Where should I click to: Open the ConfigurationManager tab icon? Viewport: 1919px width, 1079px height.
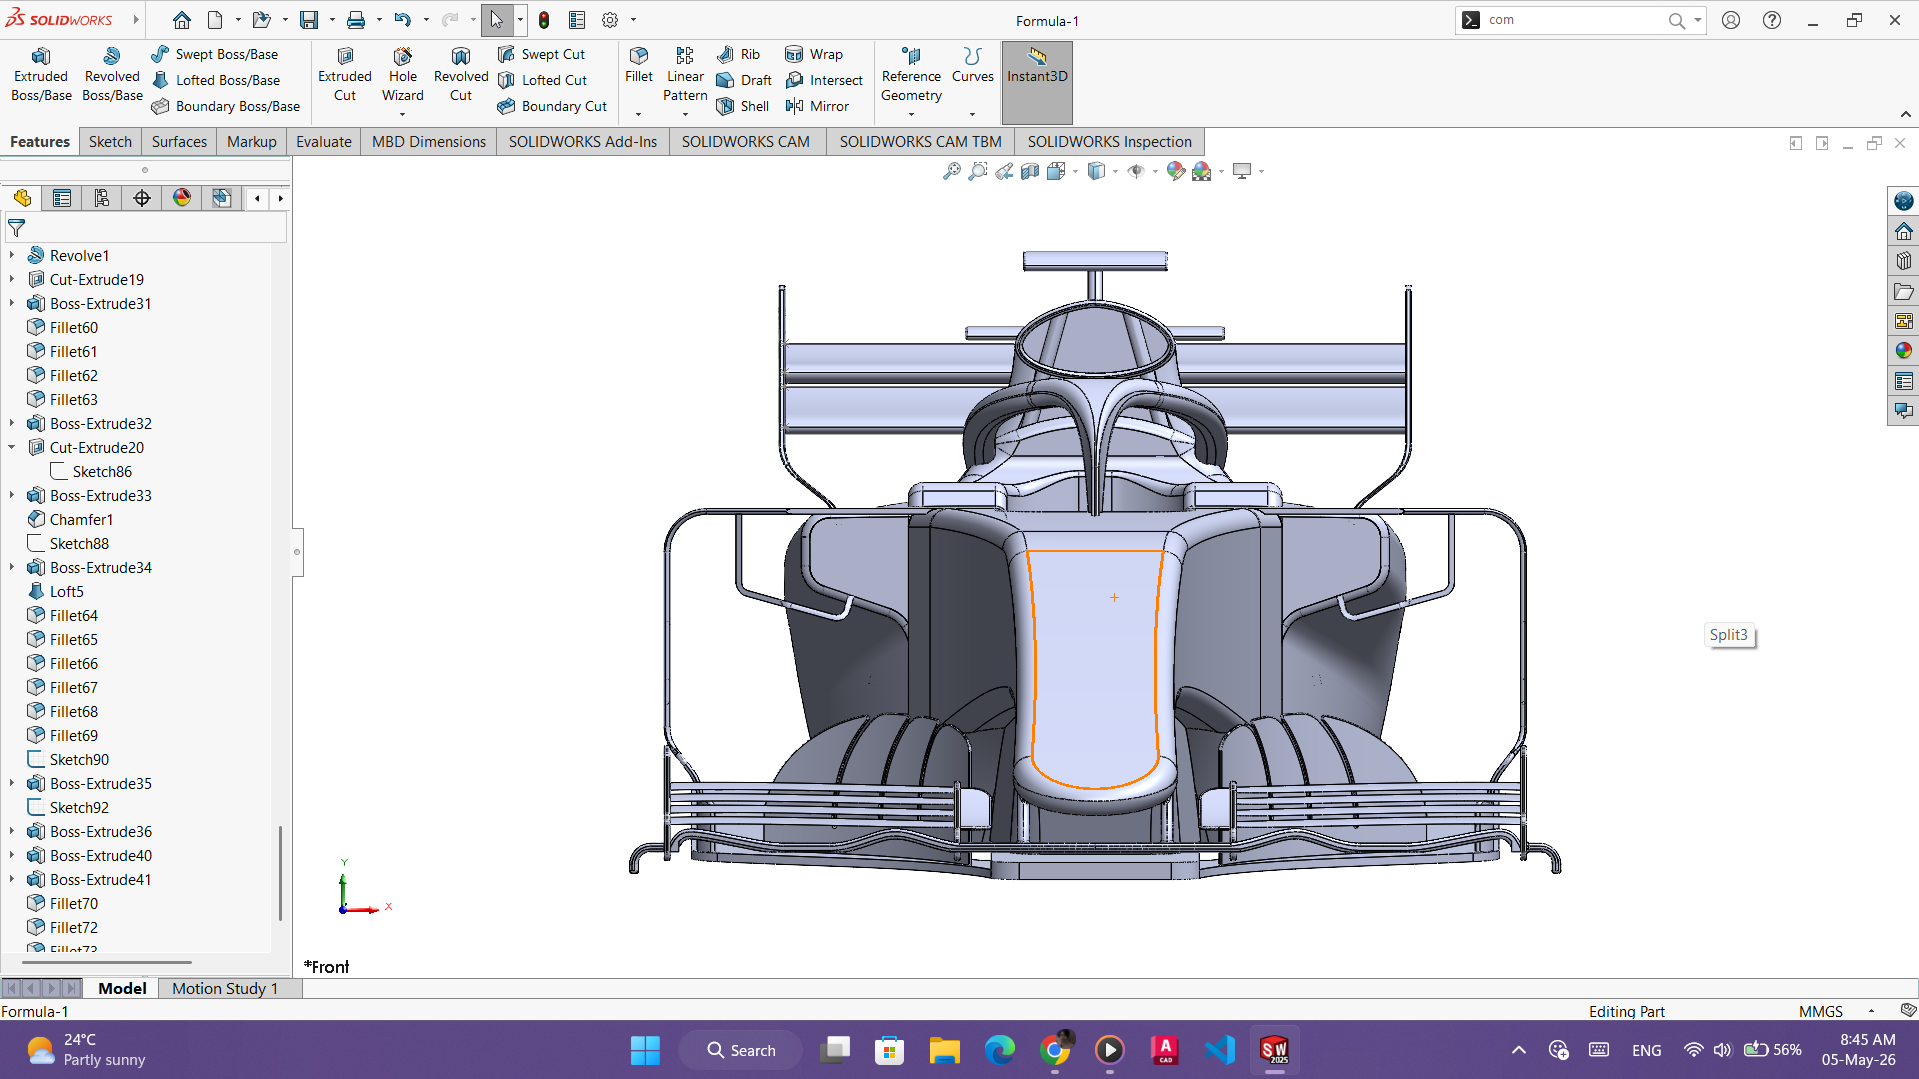click(x=102, y=198)
